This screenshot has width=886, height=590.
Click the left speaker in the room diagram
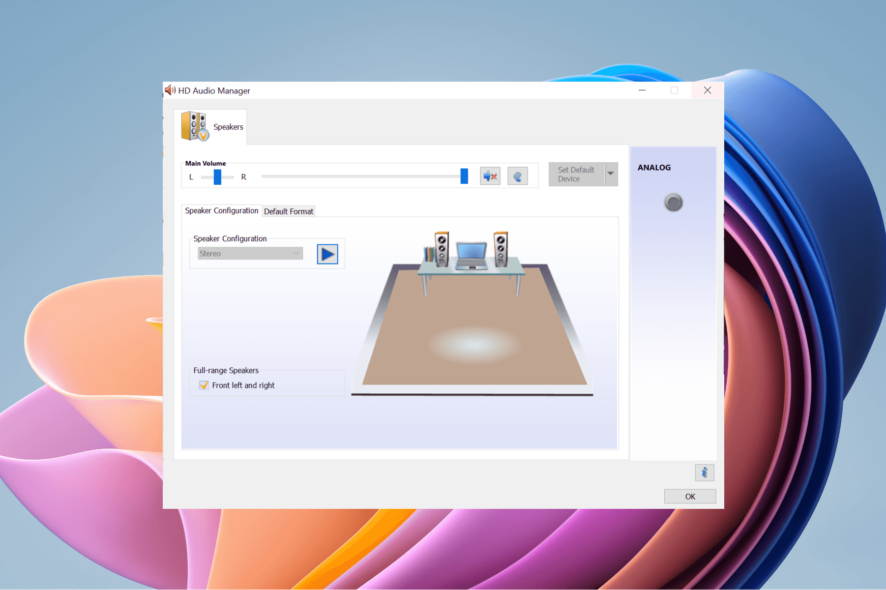tap(441, 248)
